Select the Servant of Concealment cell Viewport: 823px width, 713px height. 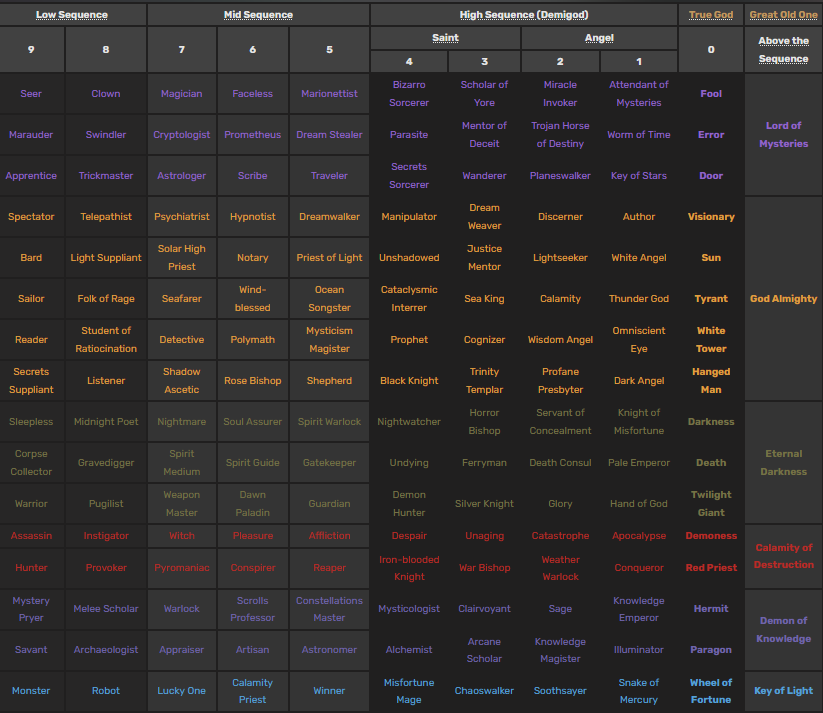pos(560,421)
